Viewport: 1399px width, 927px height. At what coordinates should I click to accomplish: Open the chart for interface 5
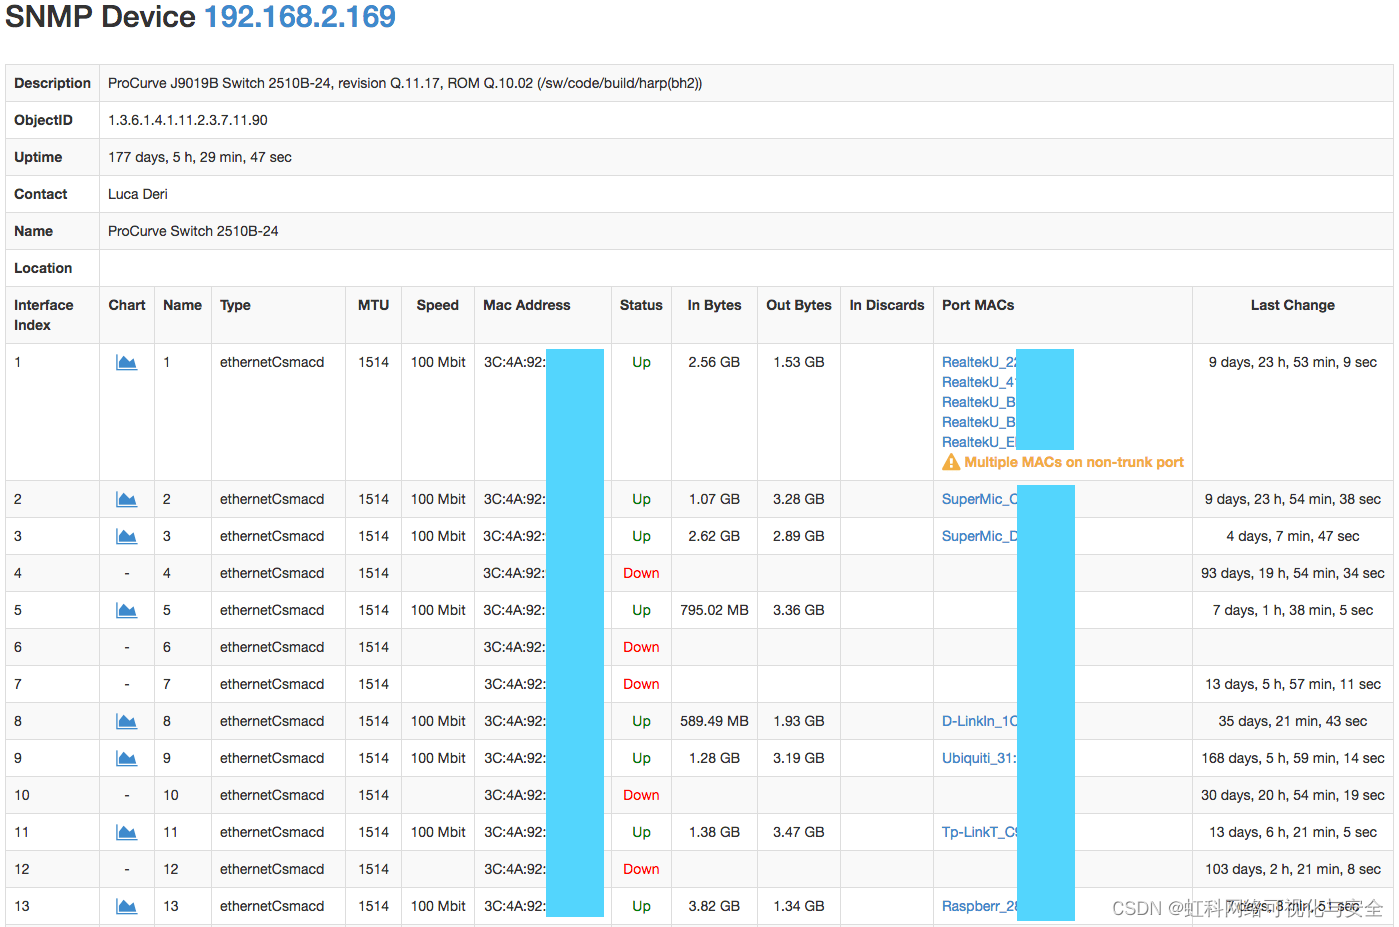[x=126, y=610]
